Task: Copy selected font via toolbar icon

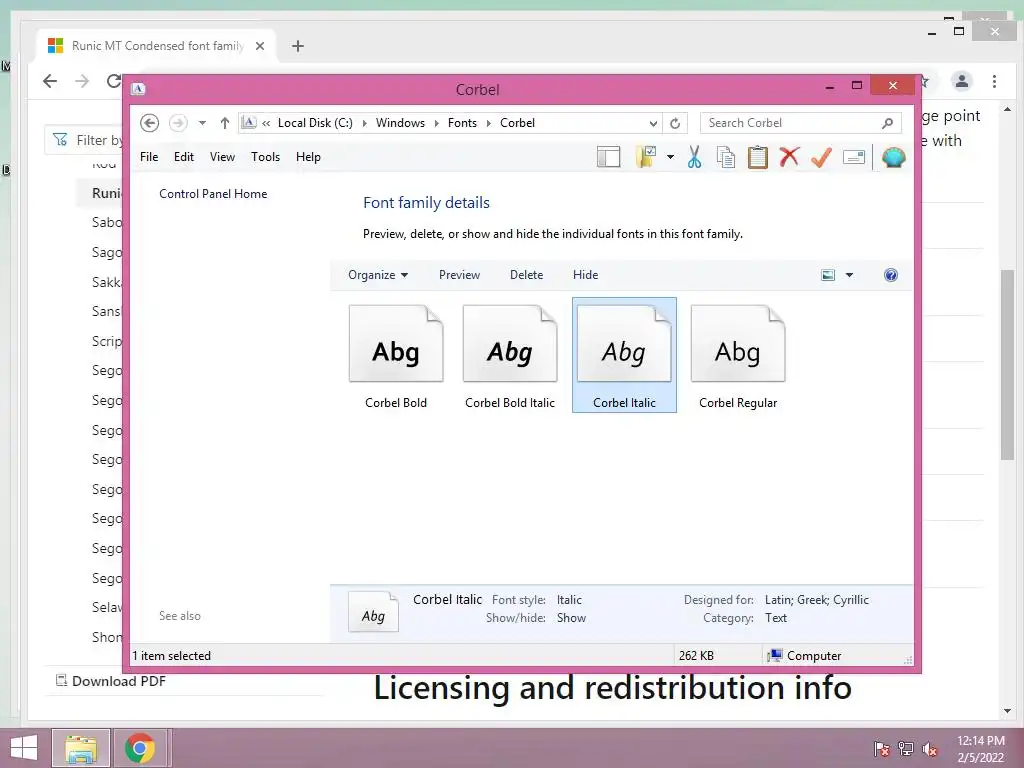Action: pyautogui.click(x=726, y=157)
